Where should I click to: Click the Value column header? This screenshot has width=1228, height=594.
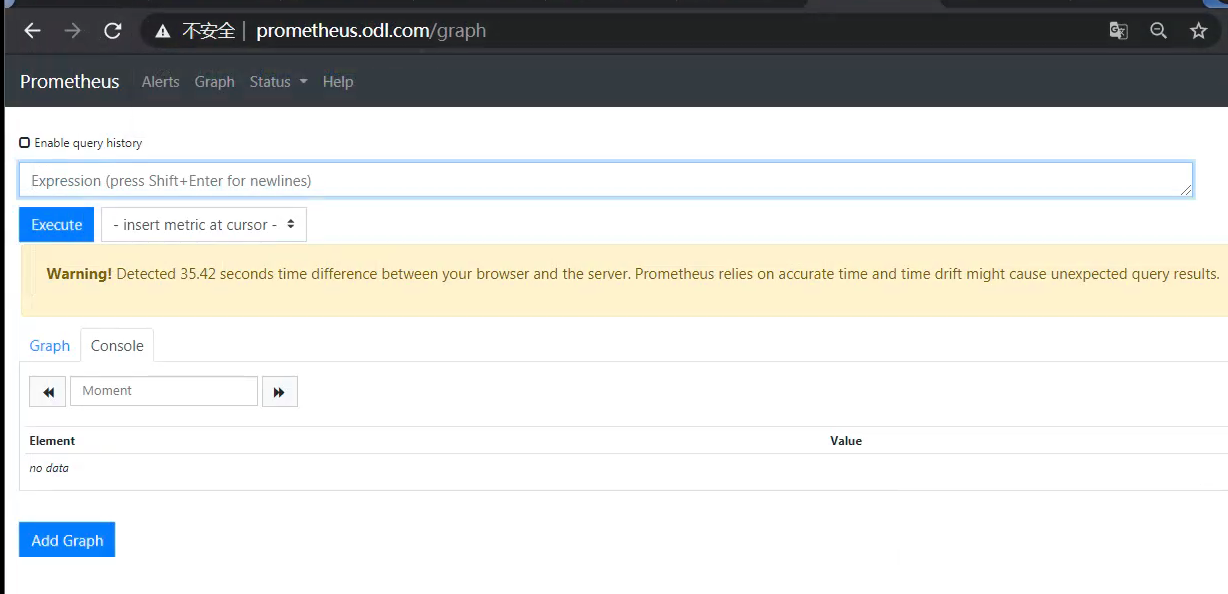846,441
